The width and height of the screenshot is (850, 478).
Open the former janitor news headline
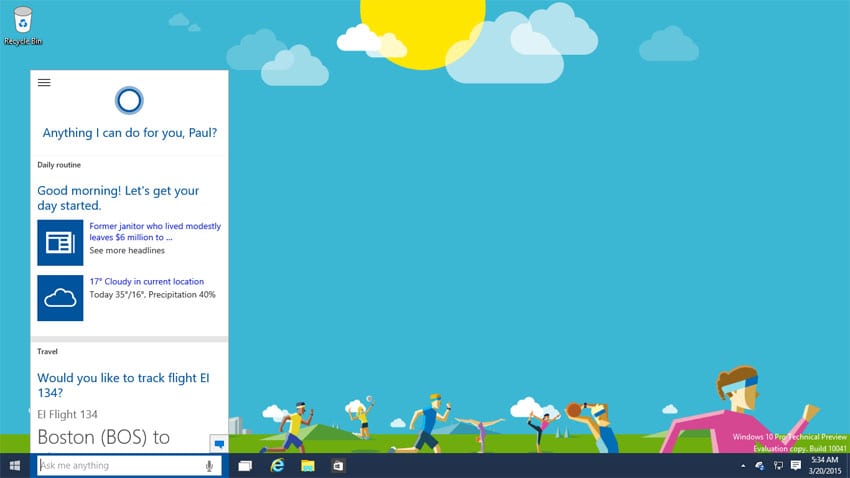click(155, 232)
